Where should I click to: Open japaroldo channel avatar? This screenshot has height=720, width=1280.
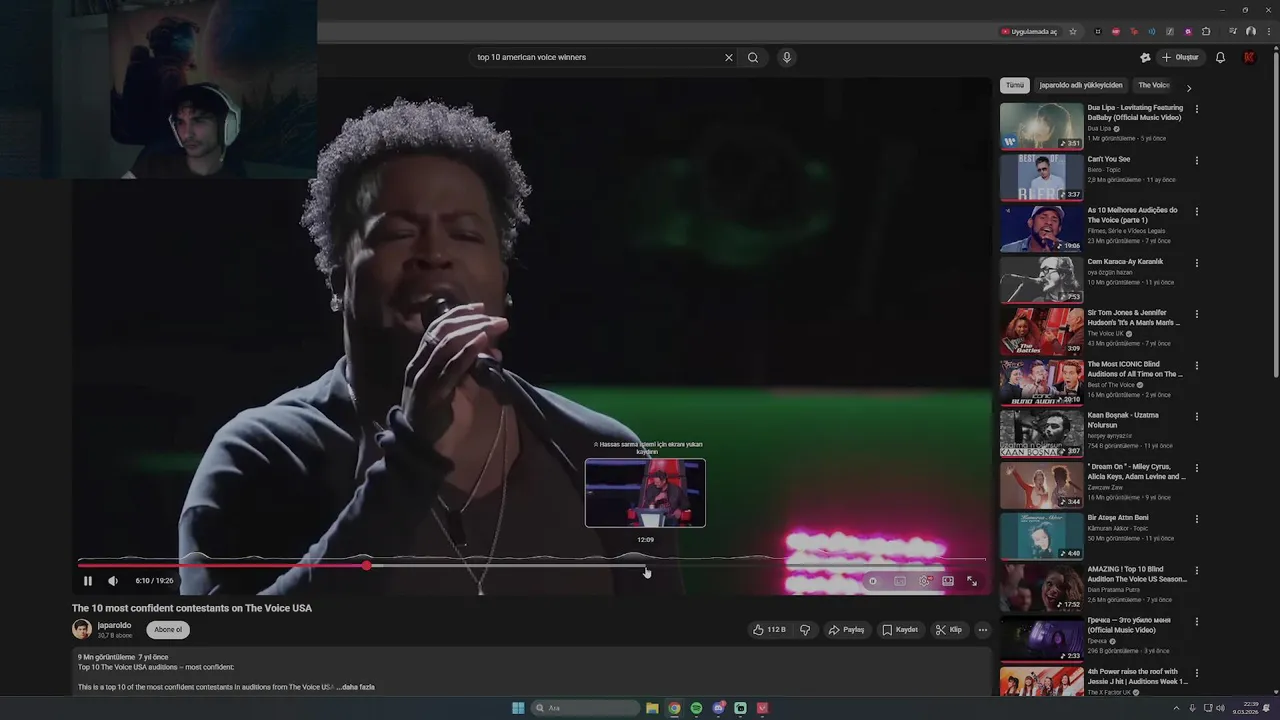[82, 629]
